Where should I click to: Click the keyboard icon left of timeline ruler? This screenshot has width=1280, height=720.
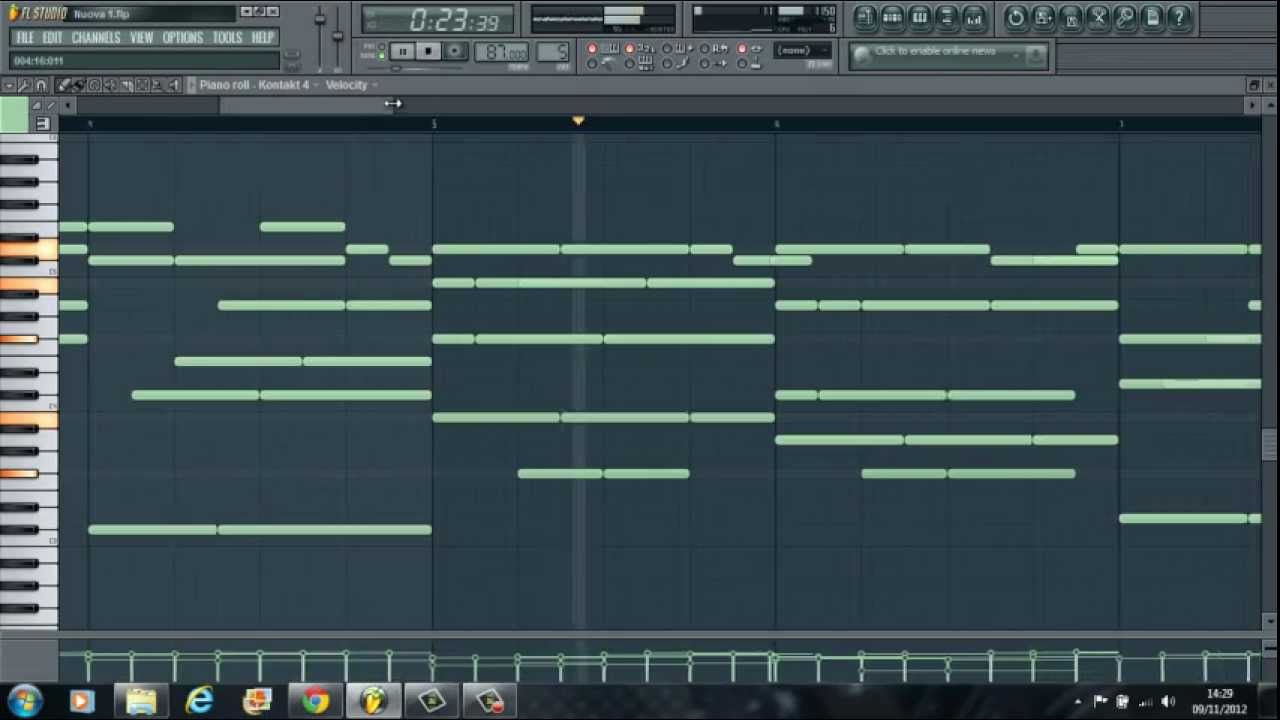[x=42, y=123]
